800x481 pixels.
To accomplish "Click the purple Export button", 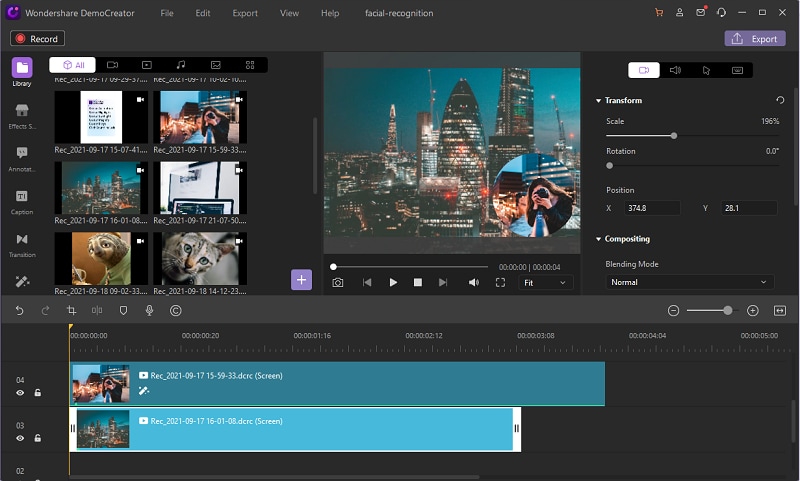I will 754,39.
